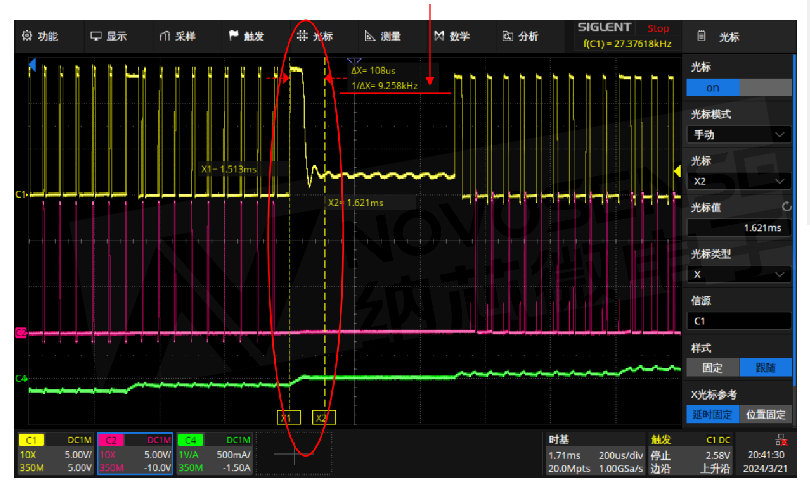Image resolution: width=810 pixels, height=484 pixels.
Task: Click the 1.621ms cursor value field
Action: click(739, 227)
